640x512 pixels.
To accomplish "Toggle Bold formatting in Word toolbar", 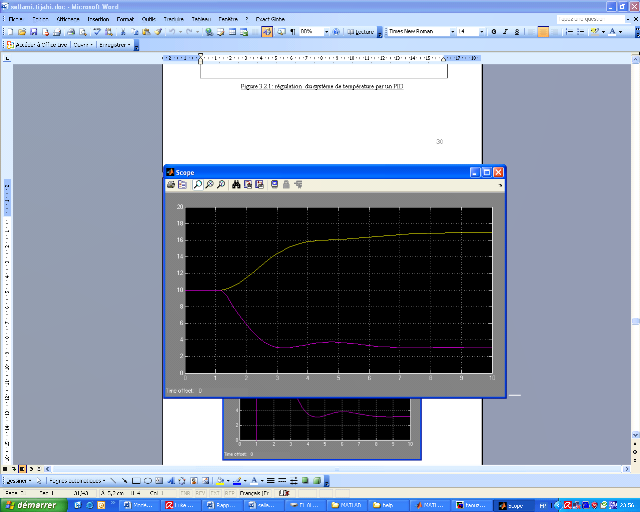I will click(493, 32).
